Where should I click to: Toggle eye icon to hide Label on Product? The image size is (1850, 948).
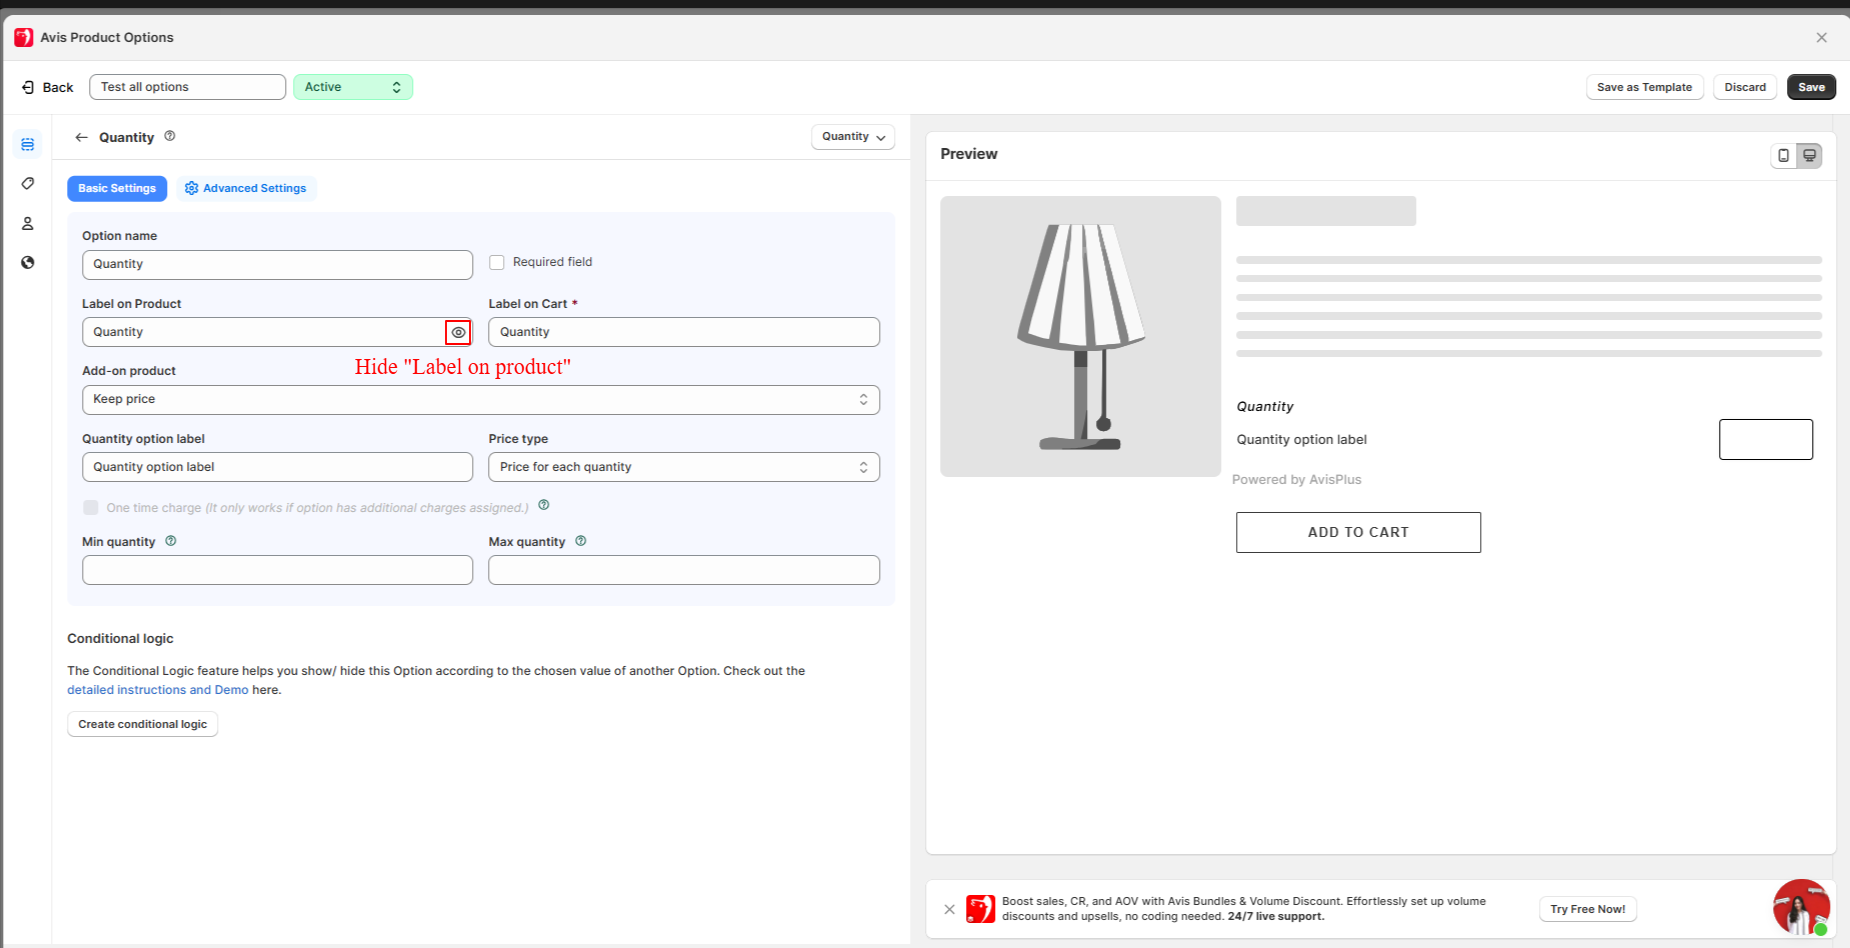[x=458, y=332]
